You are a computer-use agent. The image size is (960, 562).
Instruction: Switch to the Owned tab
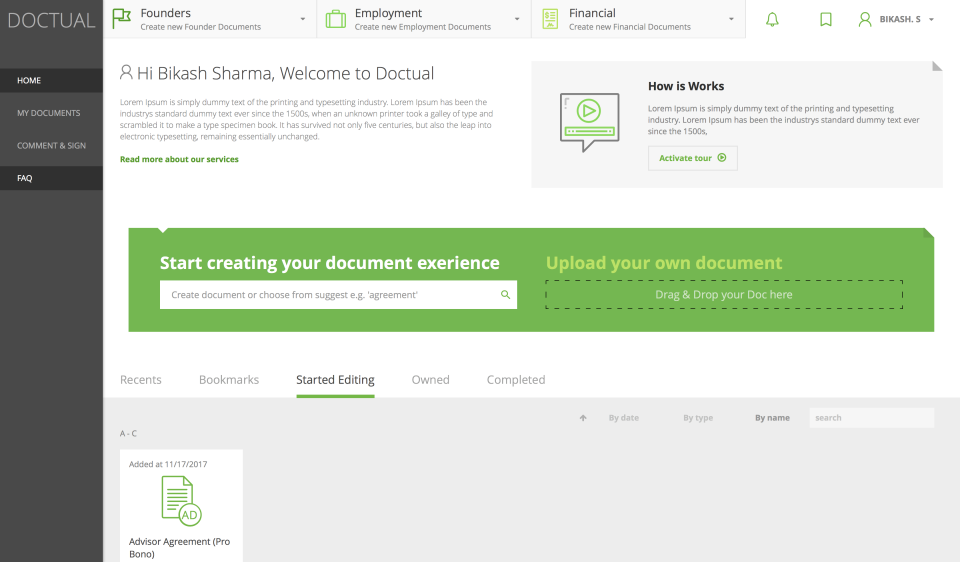point(430,380)
